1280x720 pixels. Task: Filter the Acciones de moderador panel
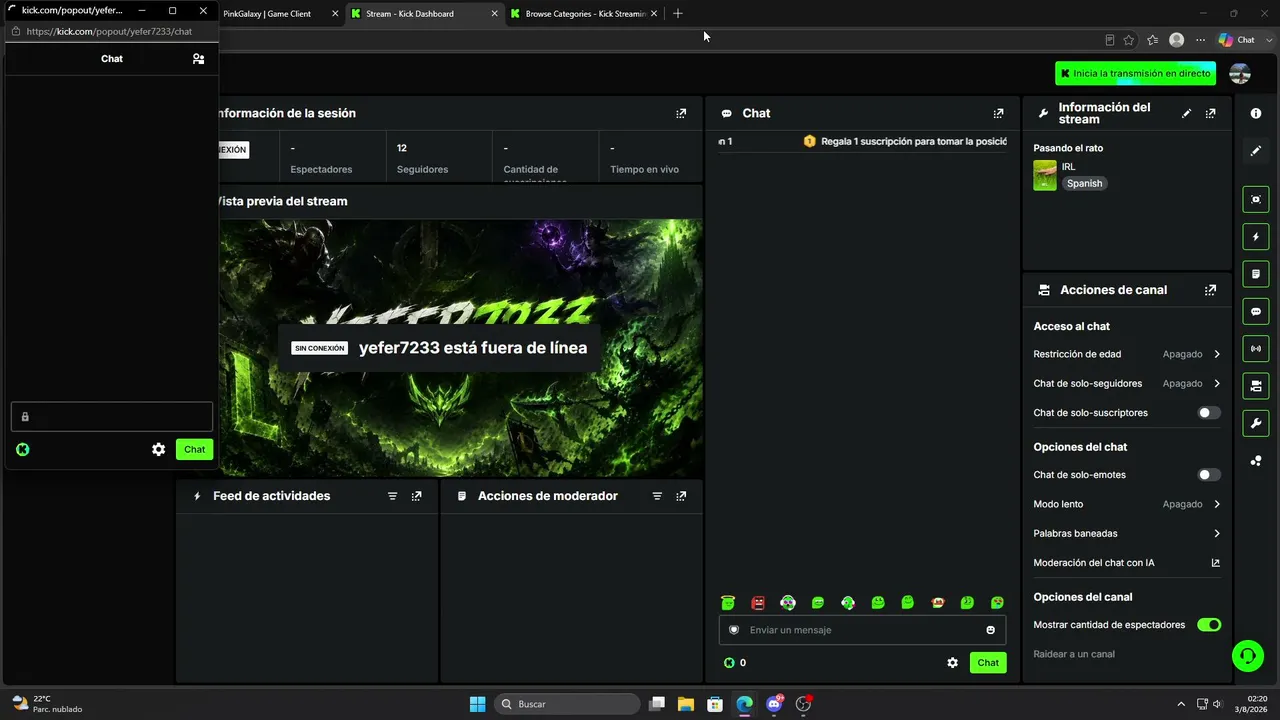[657, 496]
